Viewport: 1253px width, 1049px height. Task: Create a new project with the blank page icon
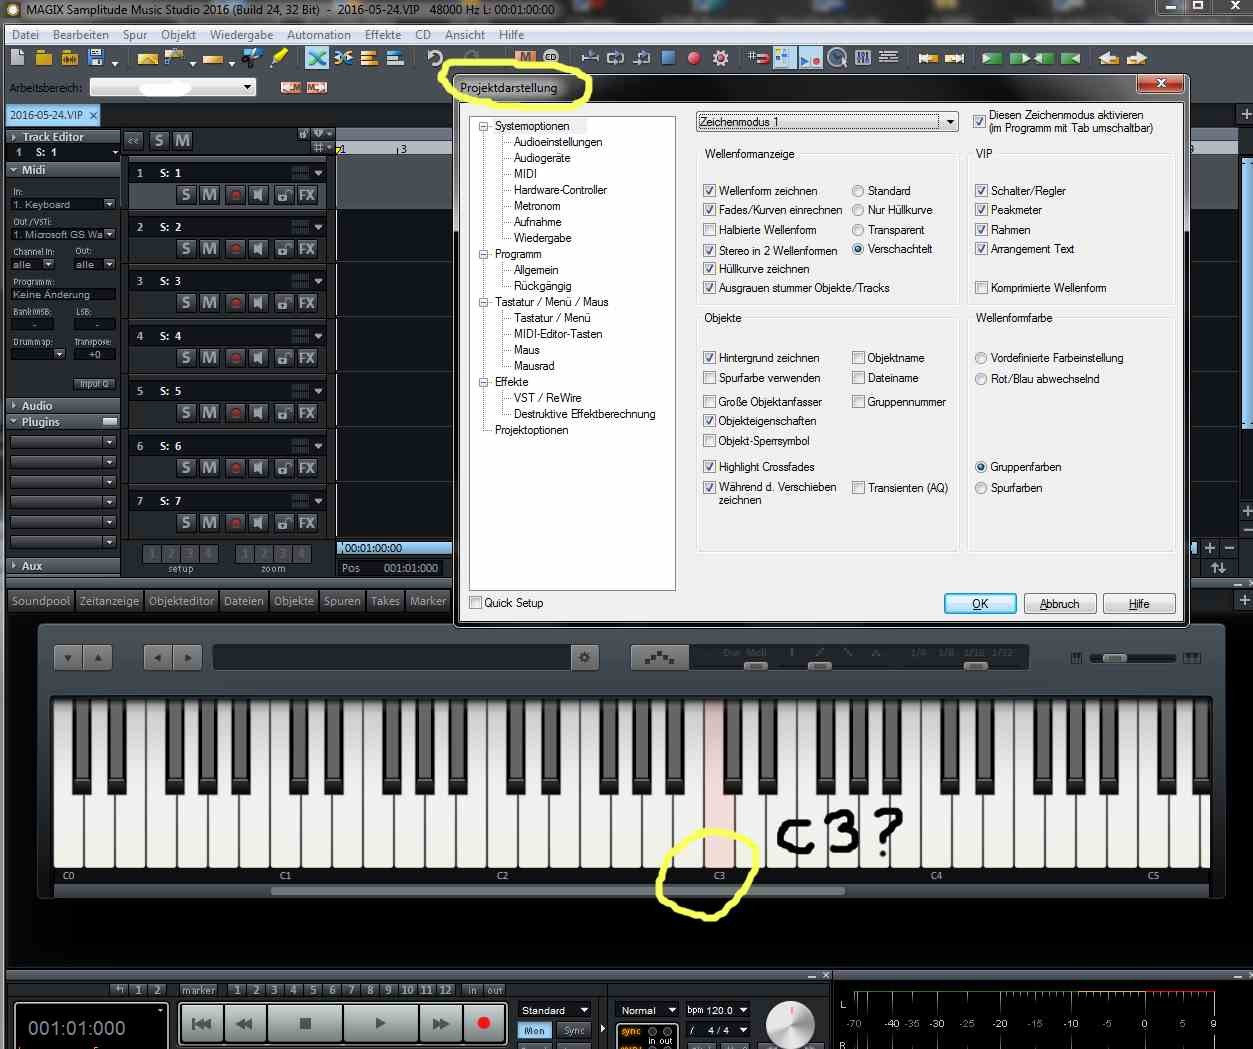[x=18, y=59]
